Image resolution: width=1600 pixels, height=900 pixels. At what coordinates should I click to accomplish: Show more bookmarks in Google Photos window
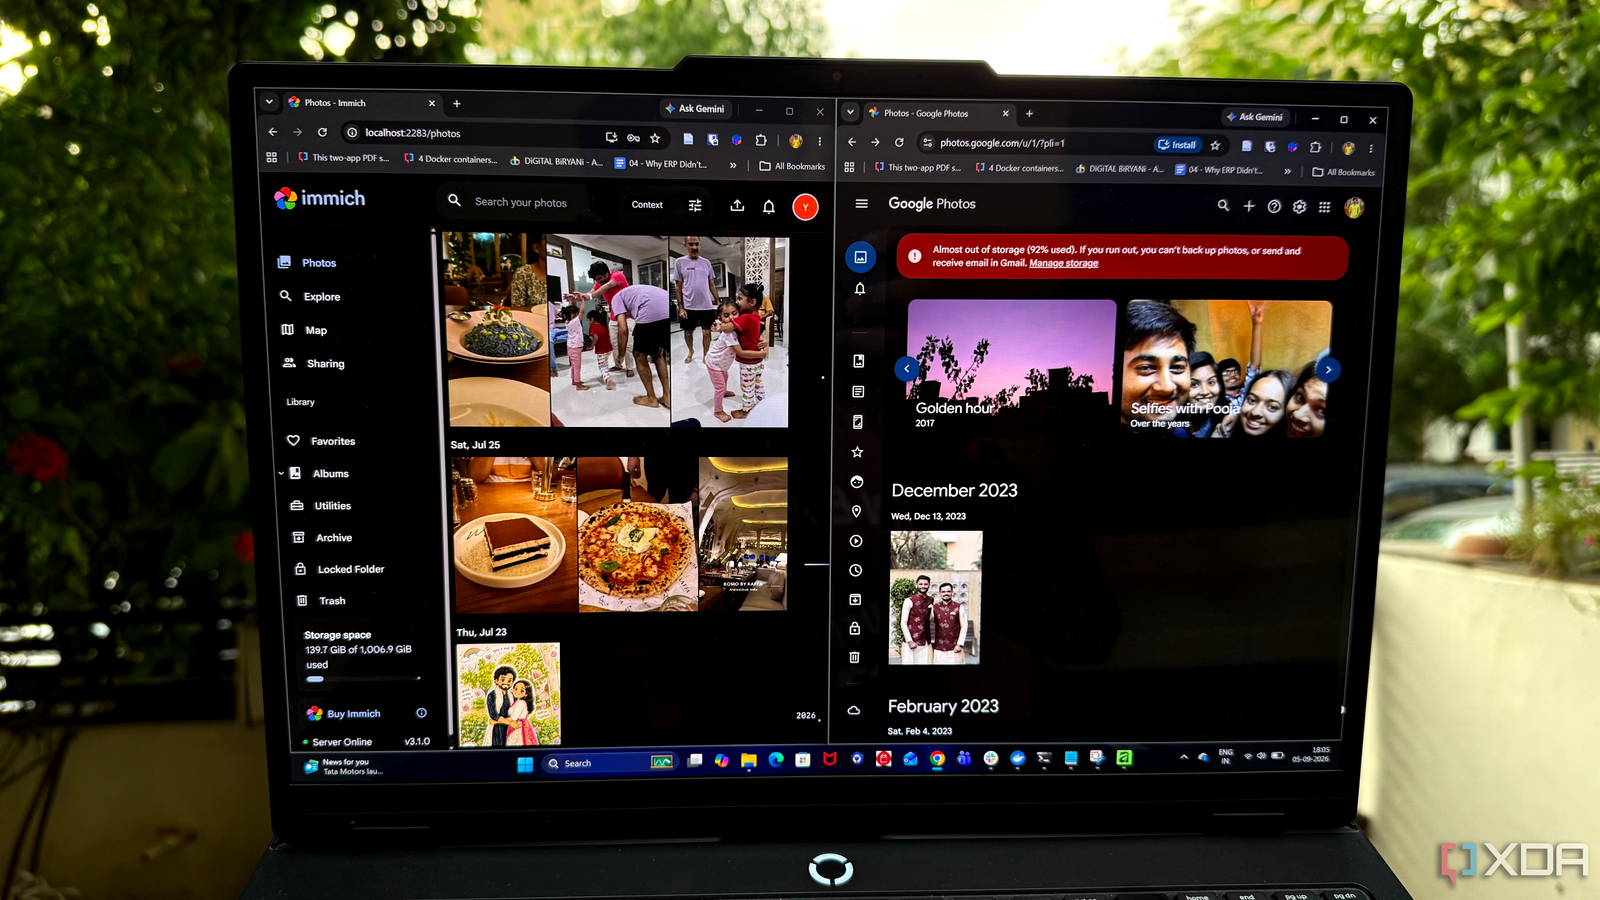[1287, 171]
